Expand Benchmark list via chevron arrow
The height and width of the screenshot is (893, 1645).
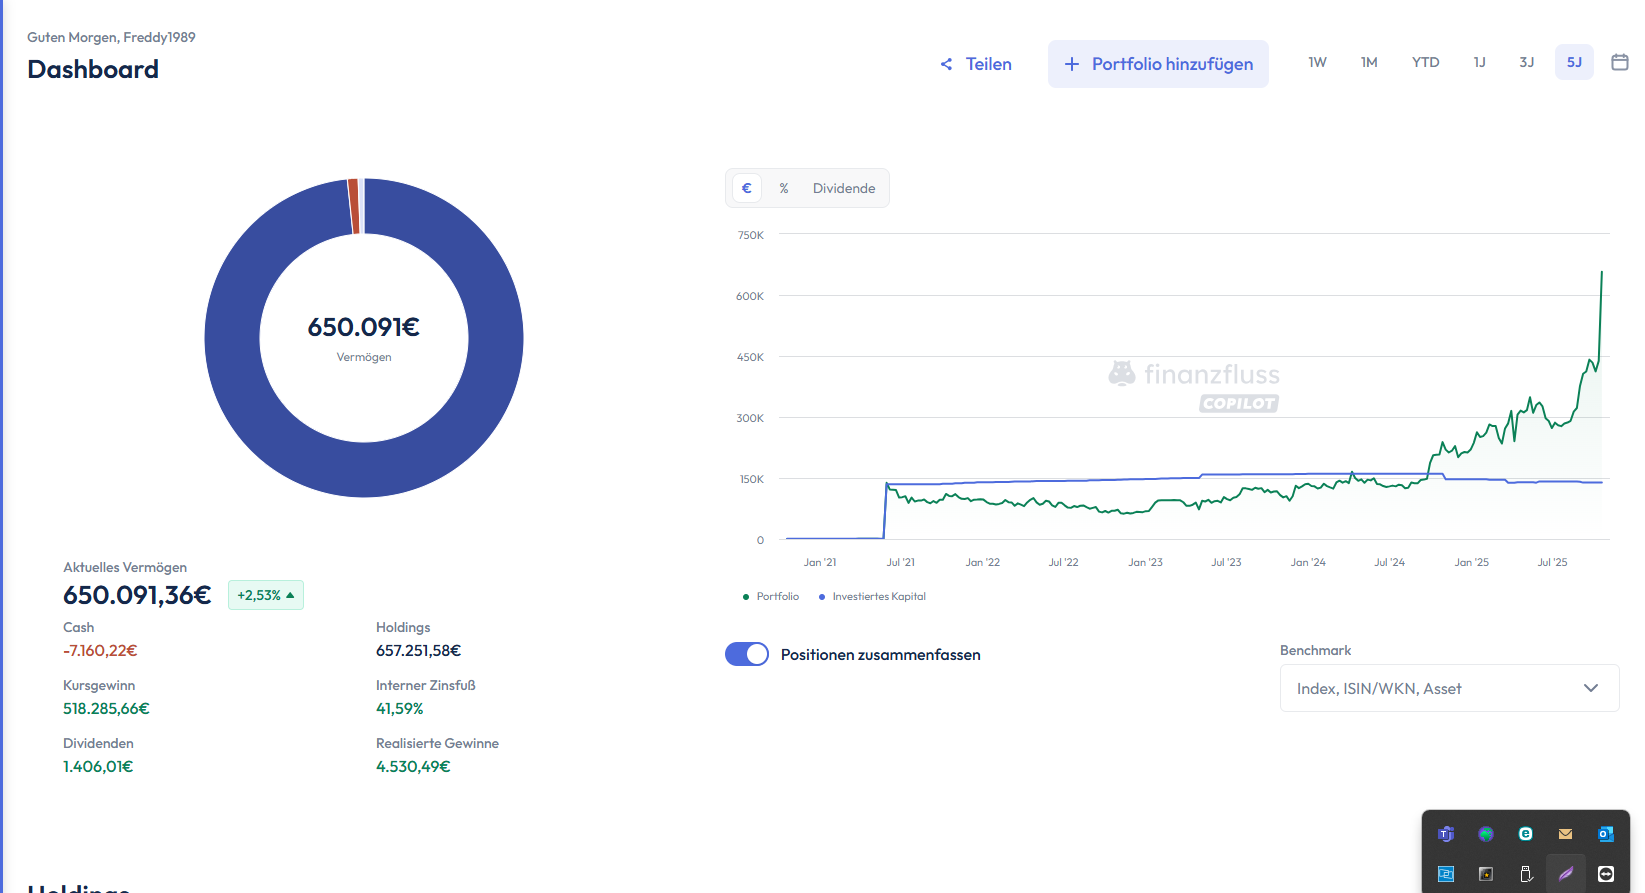point(1590,688)
